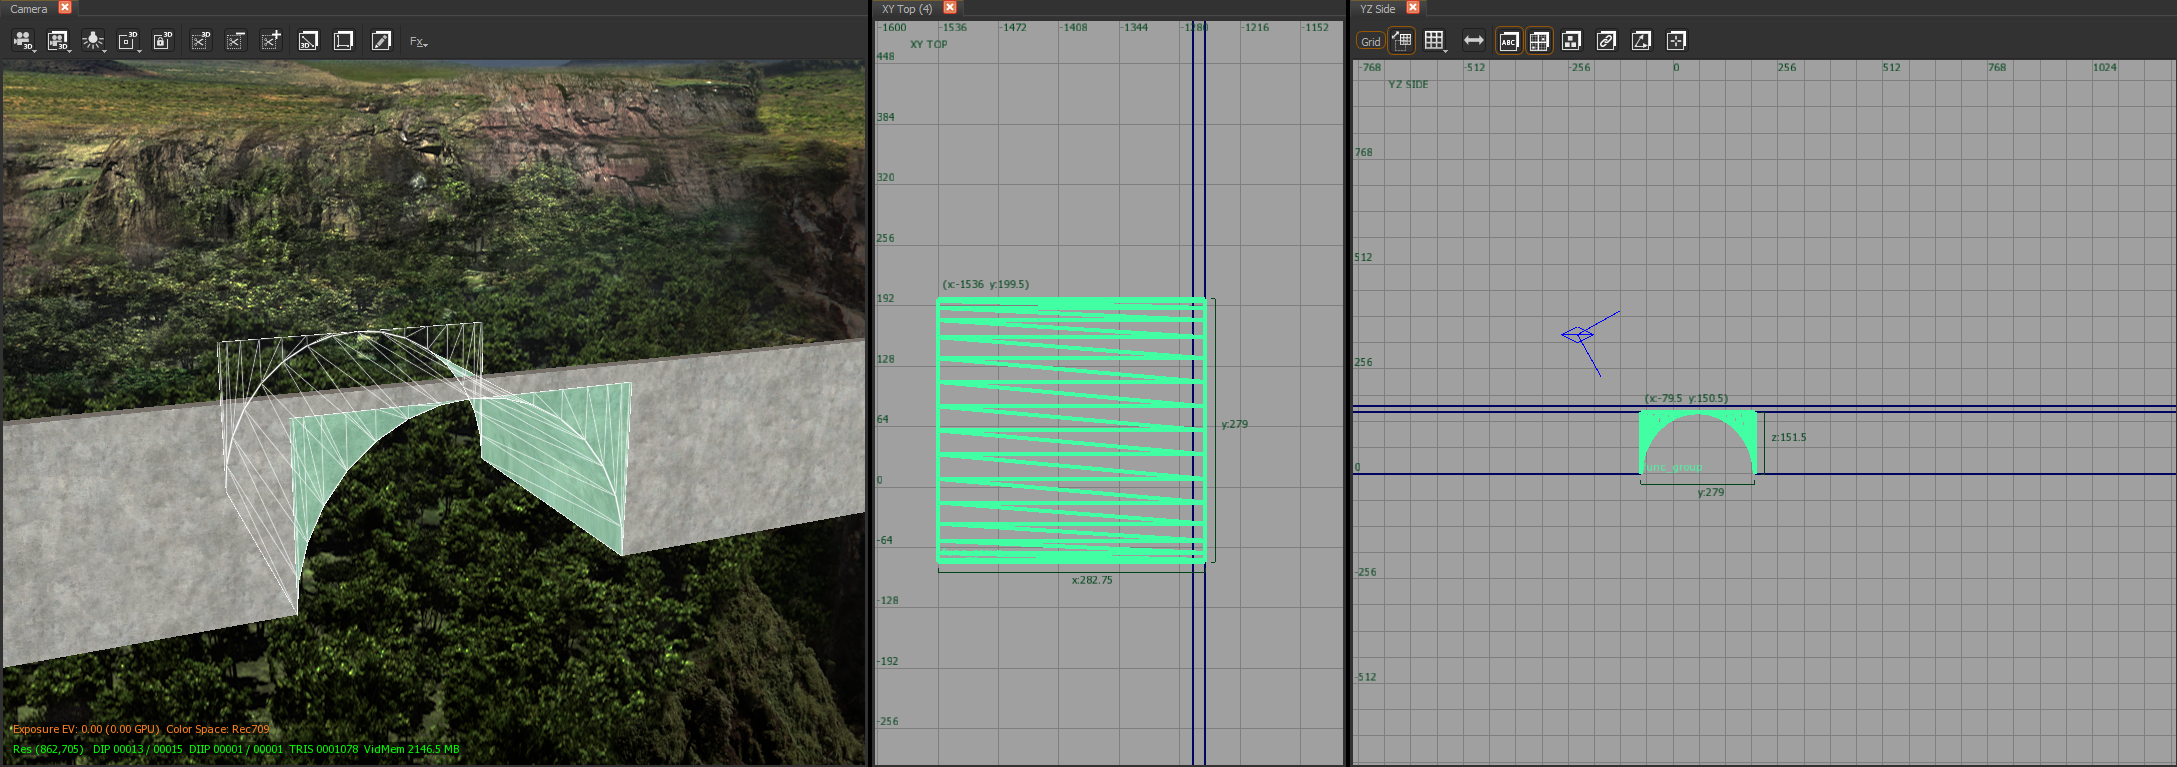Close the YZ Side viewport tab

1413,8
